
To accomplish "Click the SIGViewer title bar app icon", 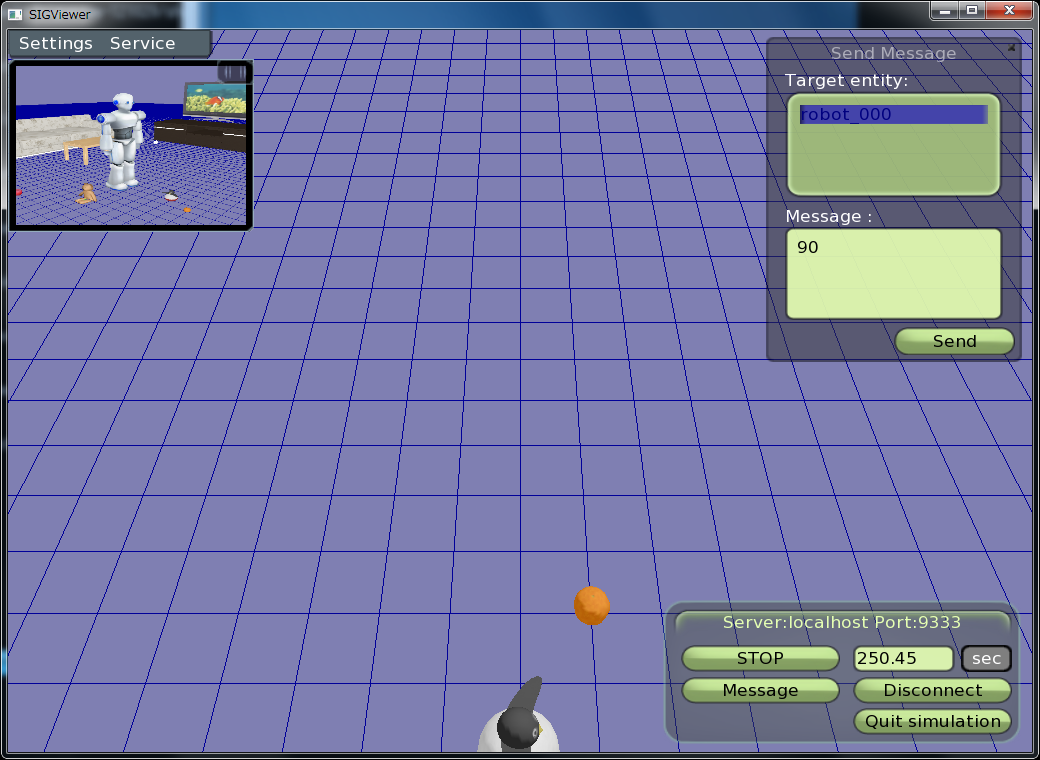I will 15,14.
